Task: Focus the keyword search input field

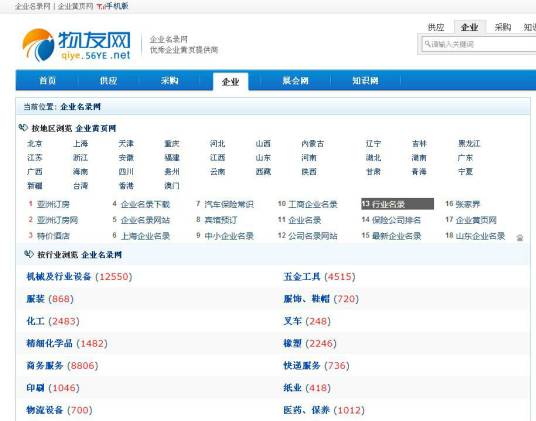Action: 479,44
